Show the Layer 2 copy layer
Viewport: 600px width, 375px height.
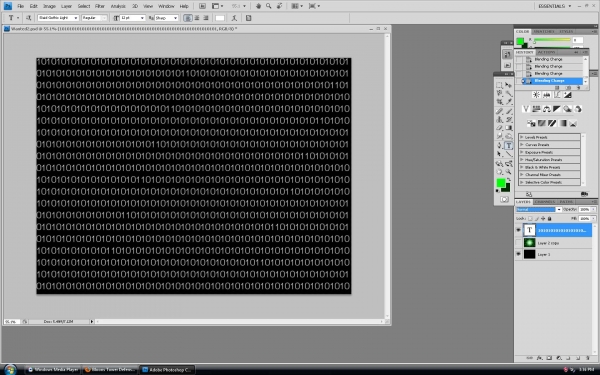coord(518,243)
